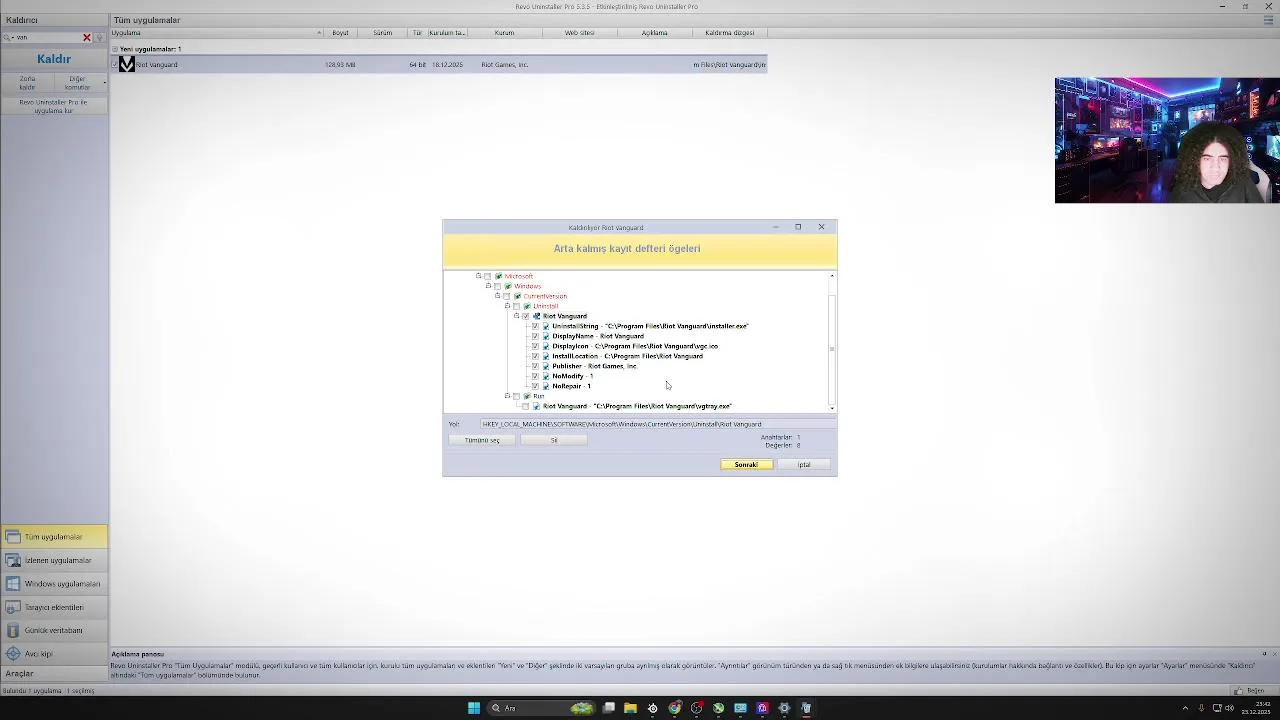
Task: Uncheck the Riot Vanguard key checkbox
Action: click(x=526, y=316)
